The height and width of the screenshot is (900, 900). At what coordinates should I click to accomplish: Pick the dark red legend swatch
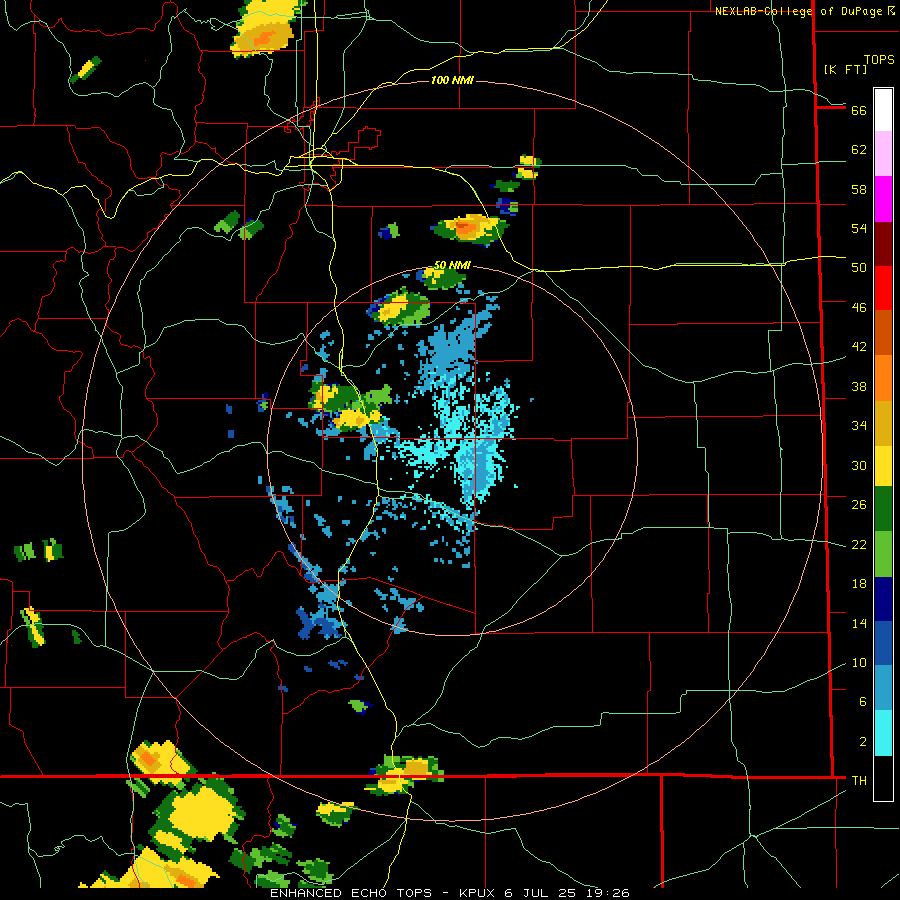[x=883, y=244]
